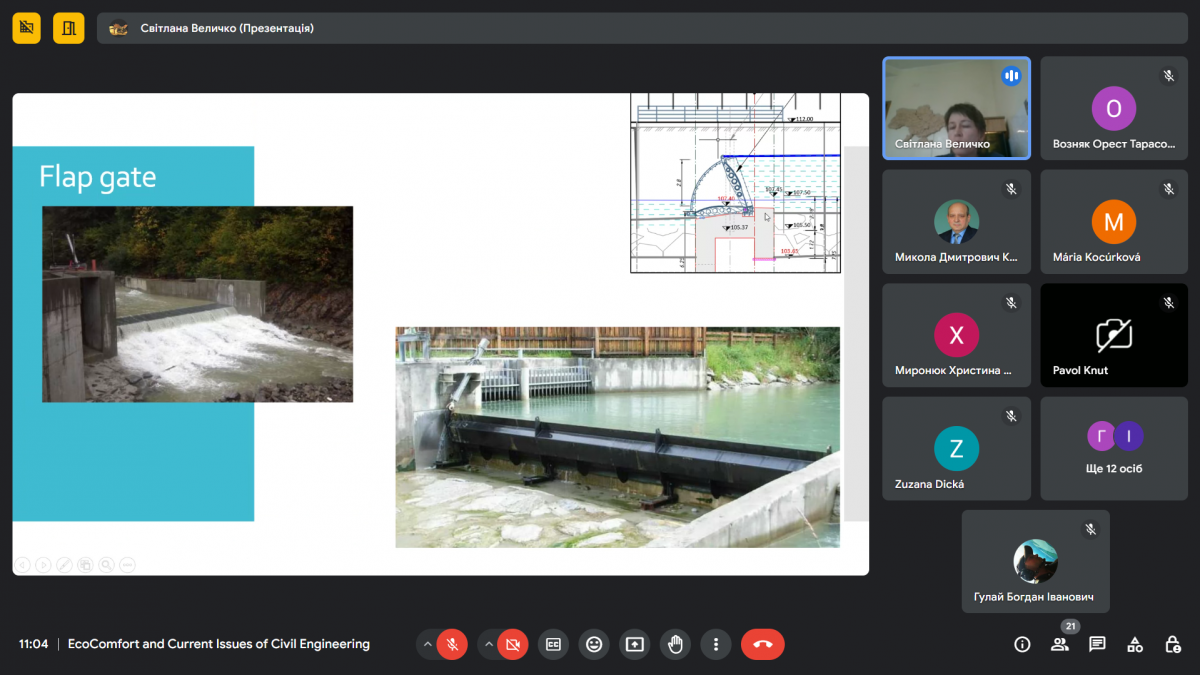Expand video settings arrow beside camera
This screenshot has width=1200, height=675.
click(x=488, y=645)
